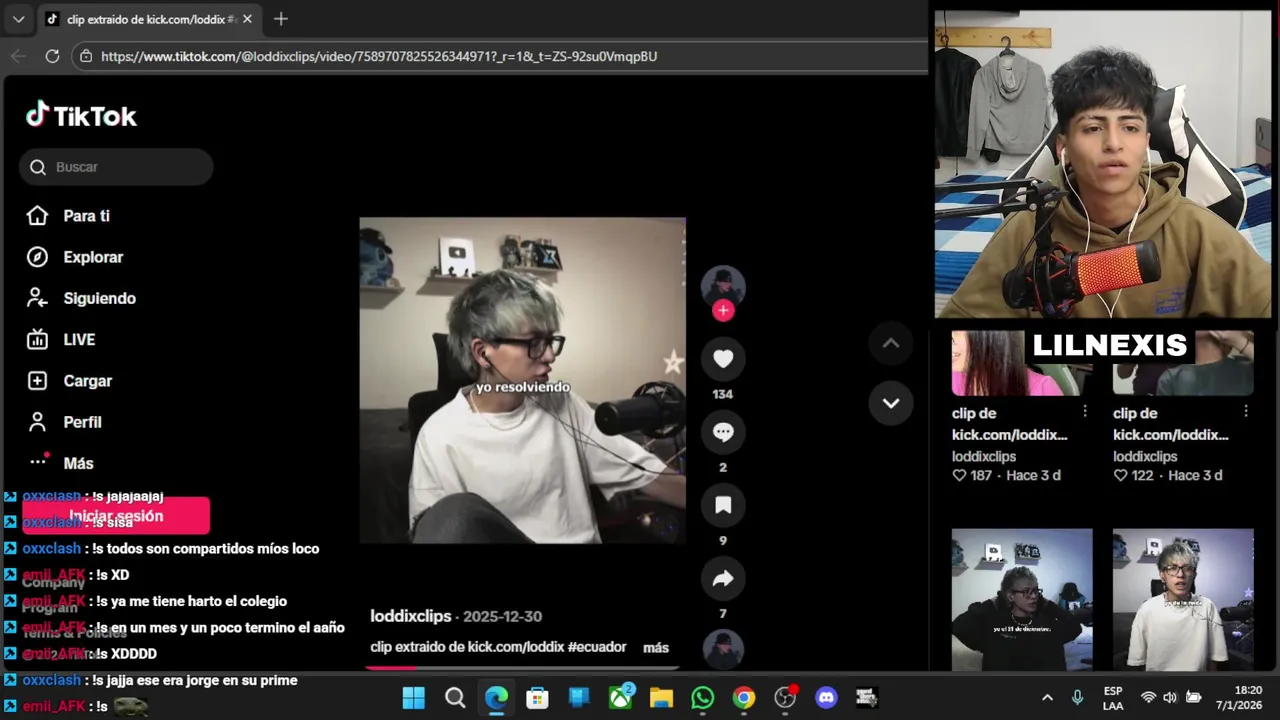Open a new browser tab with plus
1280x720 pixels.
(281, 19)
